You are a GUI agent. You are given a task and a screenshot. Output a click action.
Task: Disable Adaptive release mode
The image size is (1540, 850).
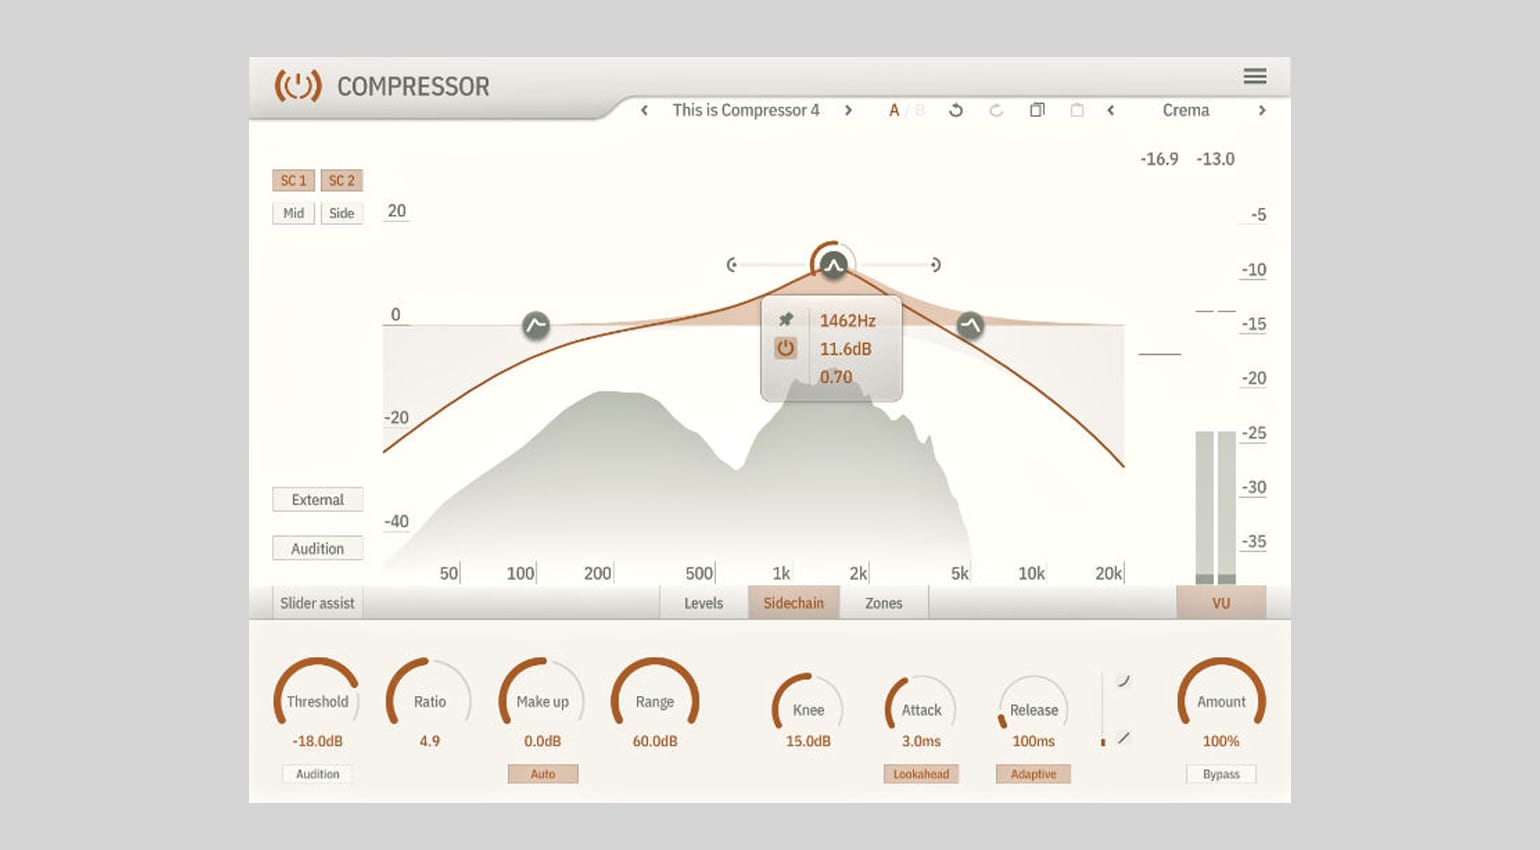coord(1032,773)
